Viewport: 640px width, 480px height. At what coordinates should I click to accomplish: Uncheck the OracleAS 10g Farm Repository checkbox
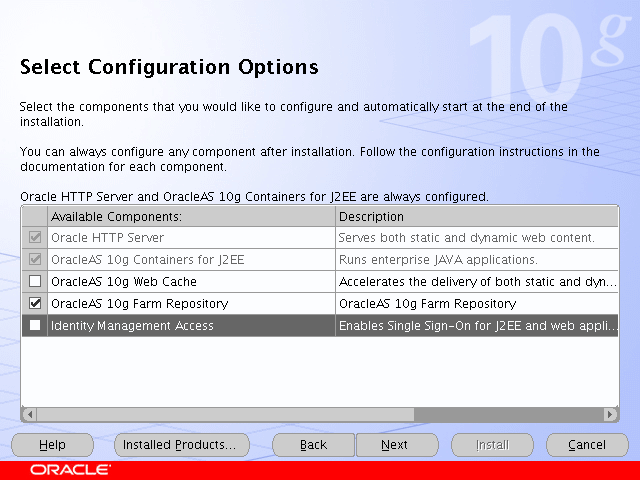pyautogui.click(x=35, y=303)
